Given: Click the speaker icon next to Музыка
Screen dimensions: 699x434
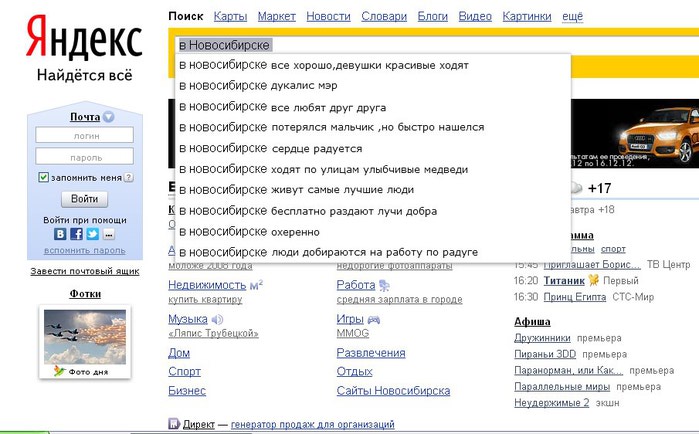Looking at the screenshot, I should coord(217,319).
